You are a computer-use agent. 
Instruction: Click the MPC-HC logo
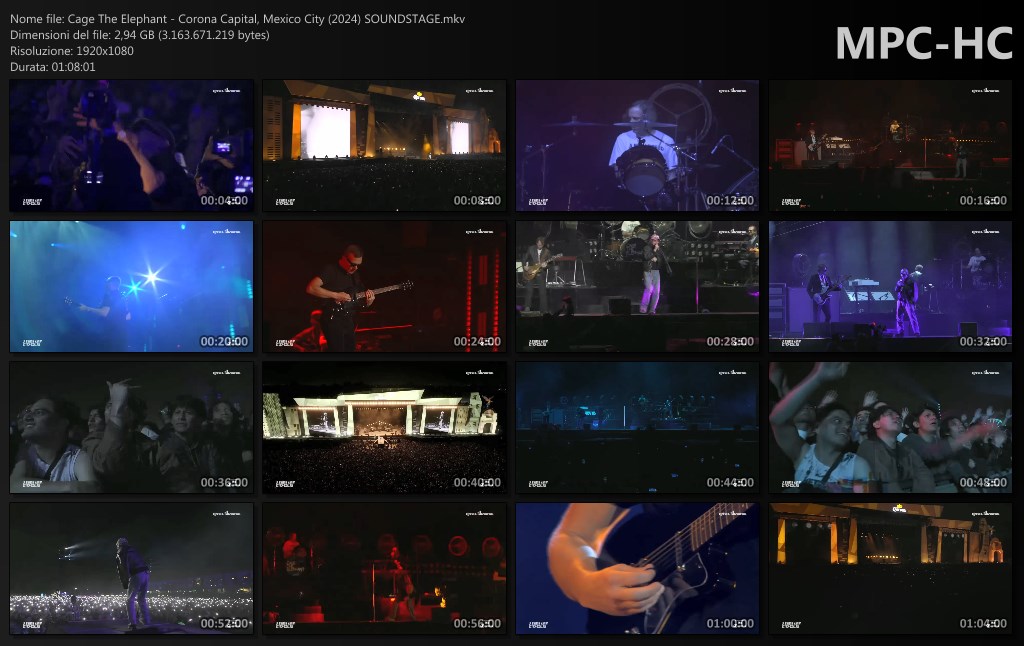click(923, 43)
